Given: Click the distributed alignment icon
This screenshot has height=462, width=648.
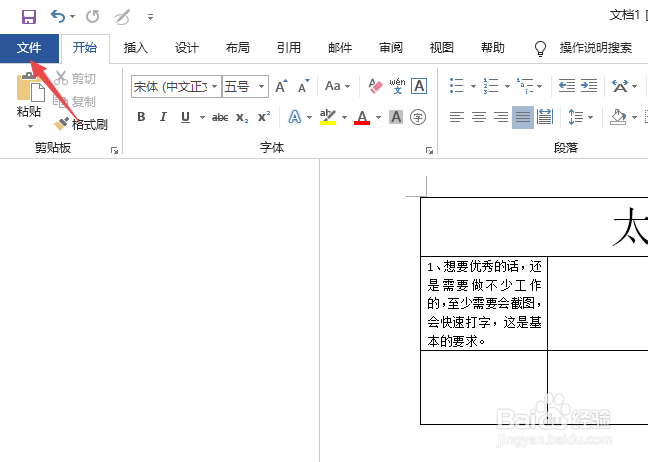Looking at the screenshot, I should pyautogui.click(x=545, y=117).
